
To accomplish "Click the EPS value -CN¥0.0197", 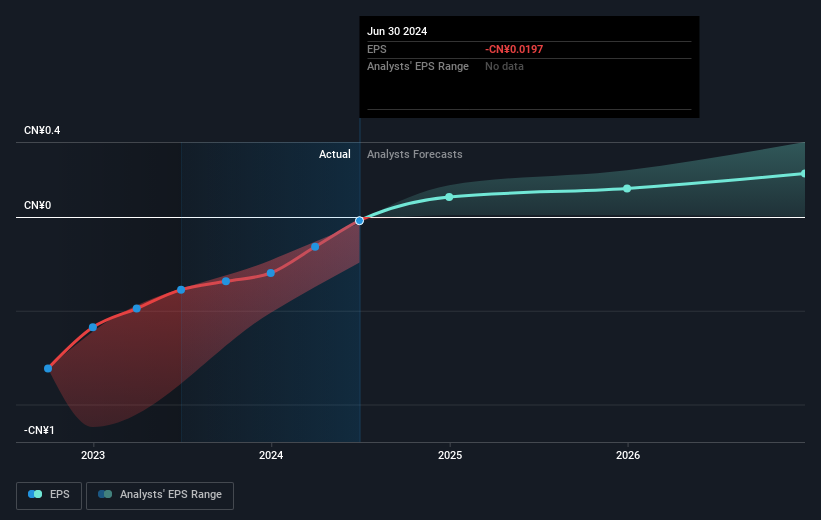I will pos(514,49).
